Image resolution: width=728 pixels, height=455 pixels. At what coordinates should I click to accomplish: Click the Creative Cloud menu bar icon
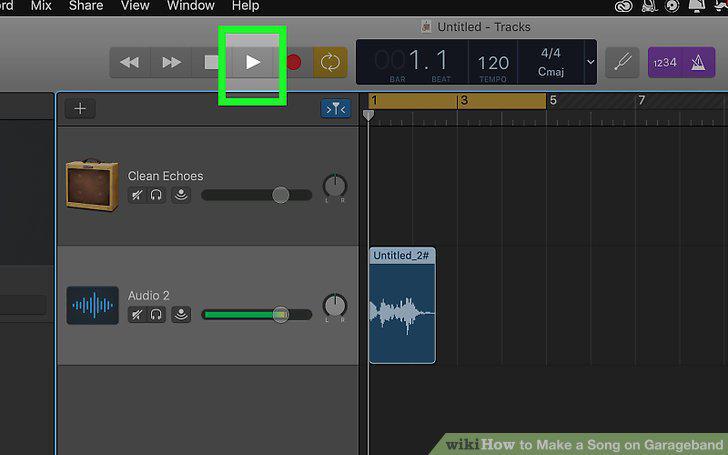point(624,6)
